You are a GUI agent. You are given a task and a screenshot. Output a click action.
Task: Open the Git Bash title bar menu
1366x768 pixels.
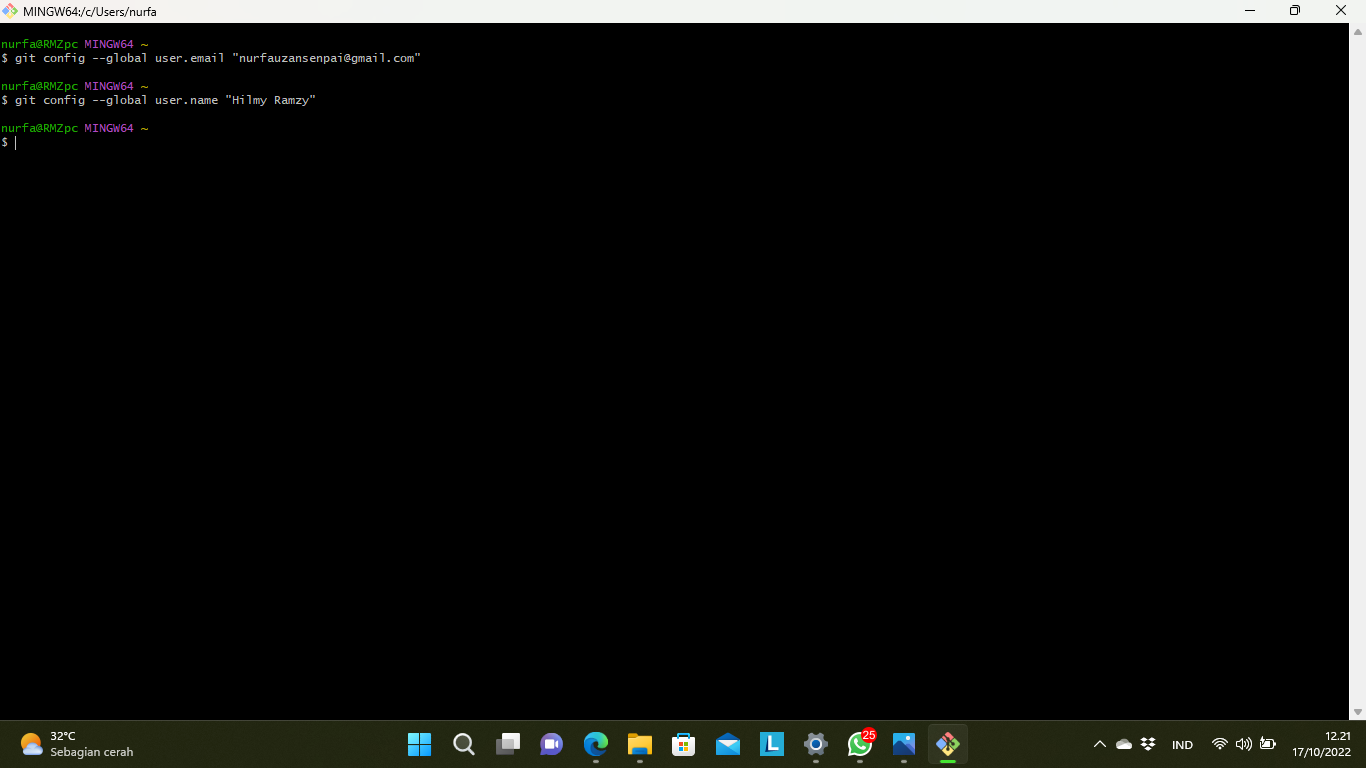(11, 11)
